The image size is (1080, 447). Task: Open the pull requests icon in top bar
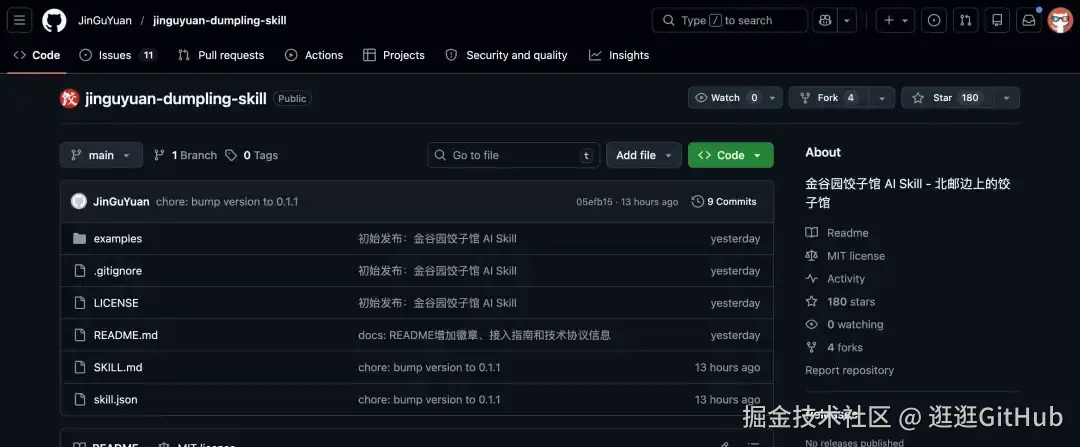pos(966,21)
